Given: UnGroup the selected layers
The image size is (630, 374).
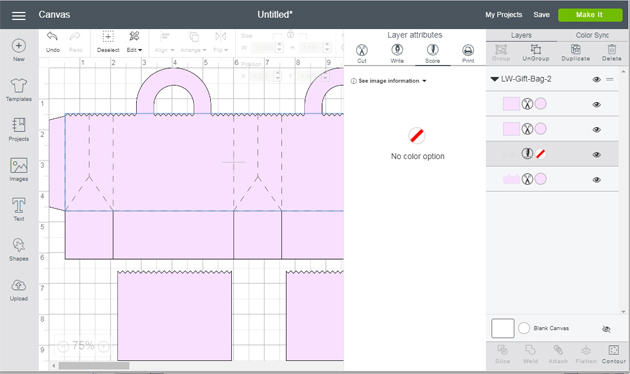Looking at the screenshot, I should [x=536, y=52].
